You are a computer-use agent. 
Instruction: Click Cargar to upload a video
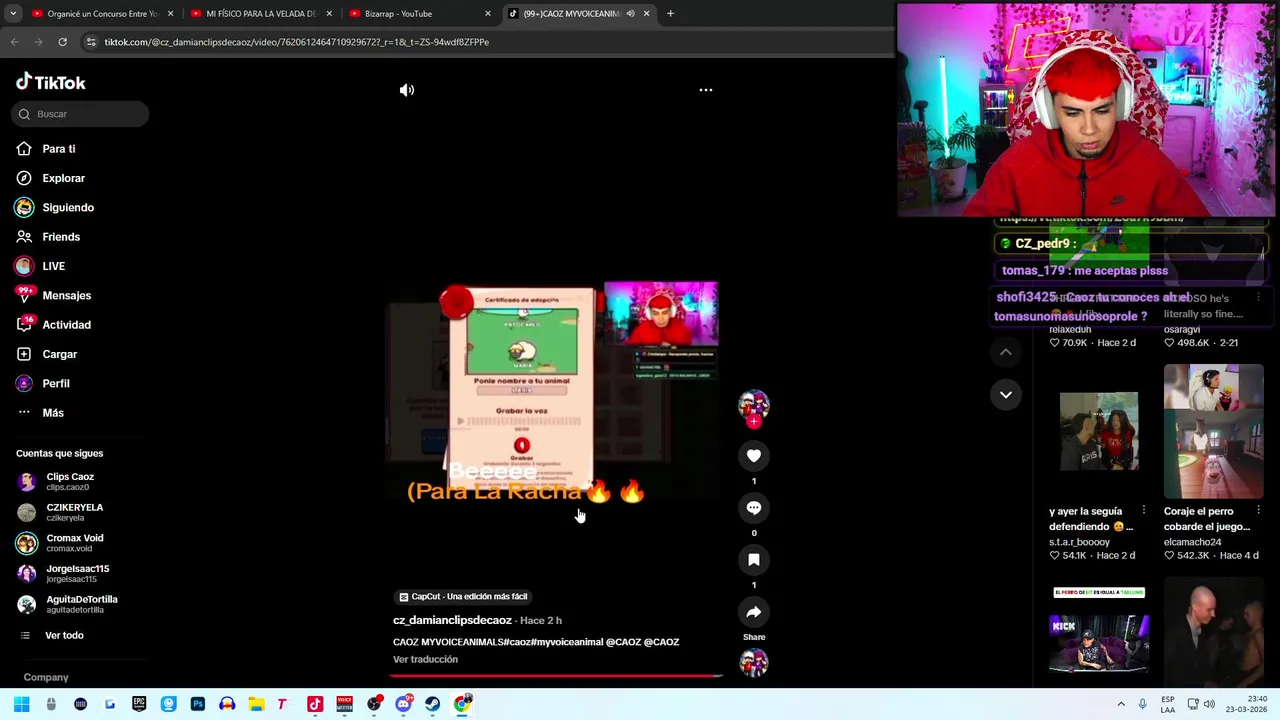pyautogui.click(x=59, y=354)
